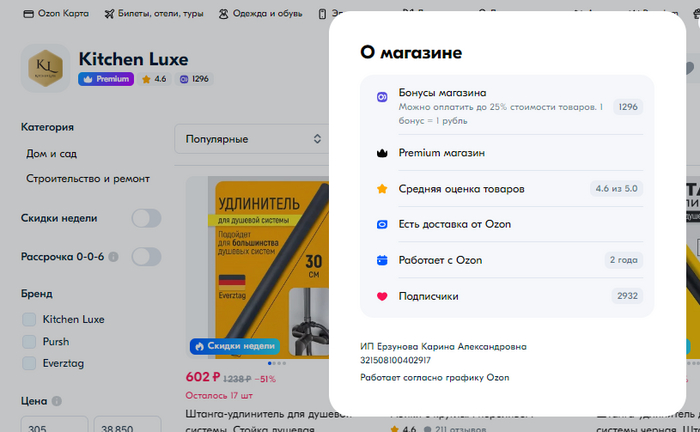Click the airplane icon for tickets
Image resolution: width=700 pixels, height=432 pixels.
(x=109, y=14)
